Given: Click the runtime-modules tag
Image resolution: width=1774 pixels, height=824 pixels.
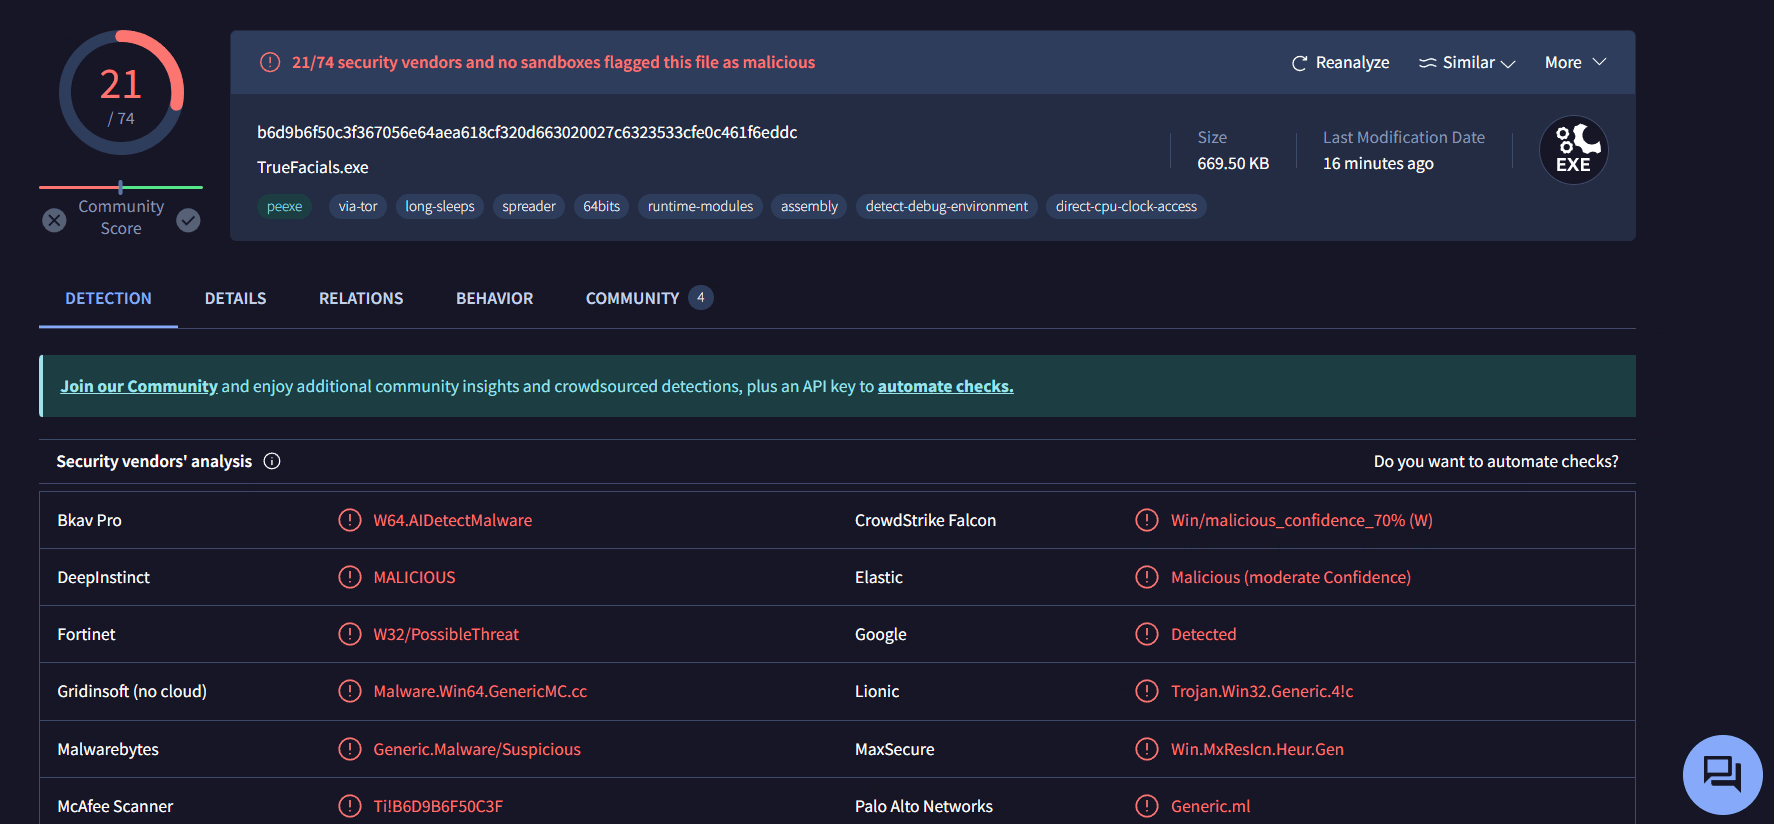Looking at the screenshot, I should coord(700,207).
